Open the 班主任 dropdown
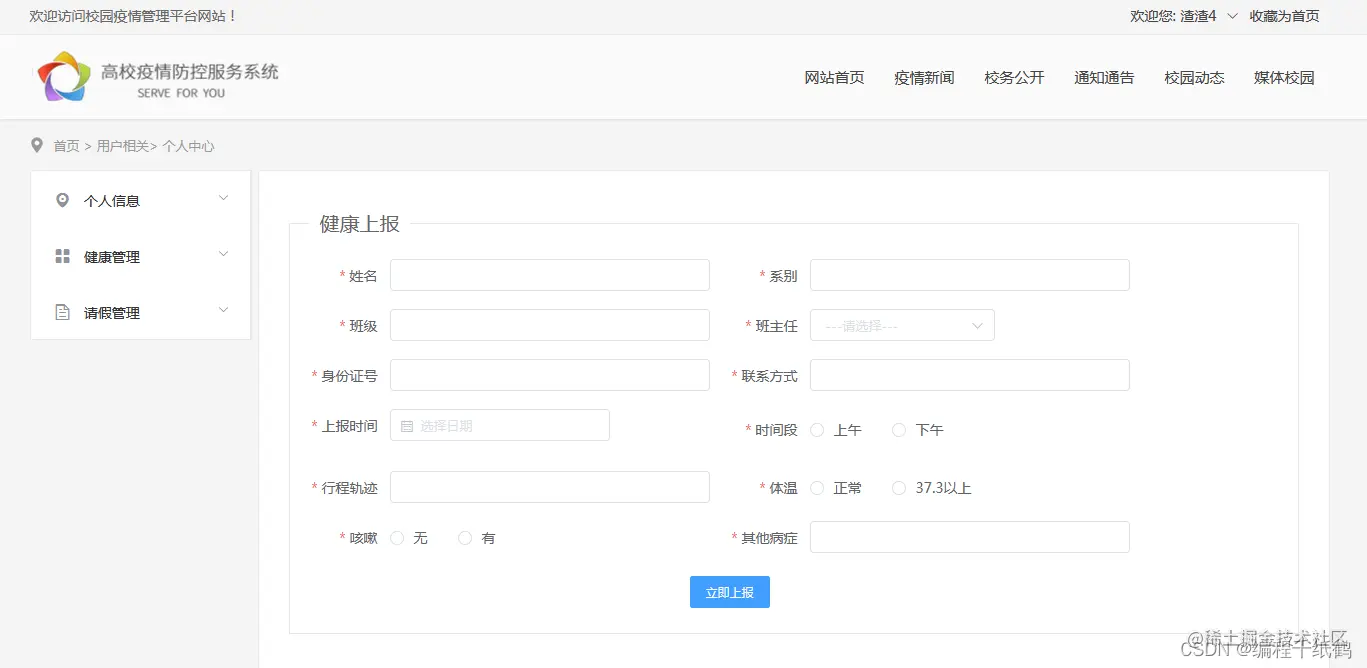The height and width of the screenshot is (668, 1367). coord(902,325)
